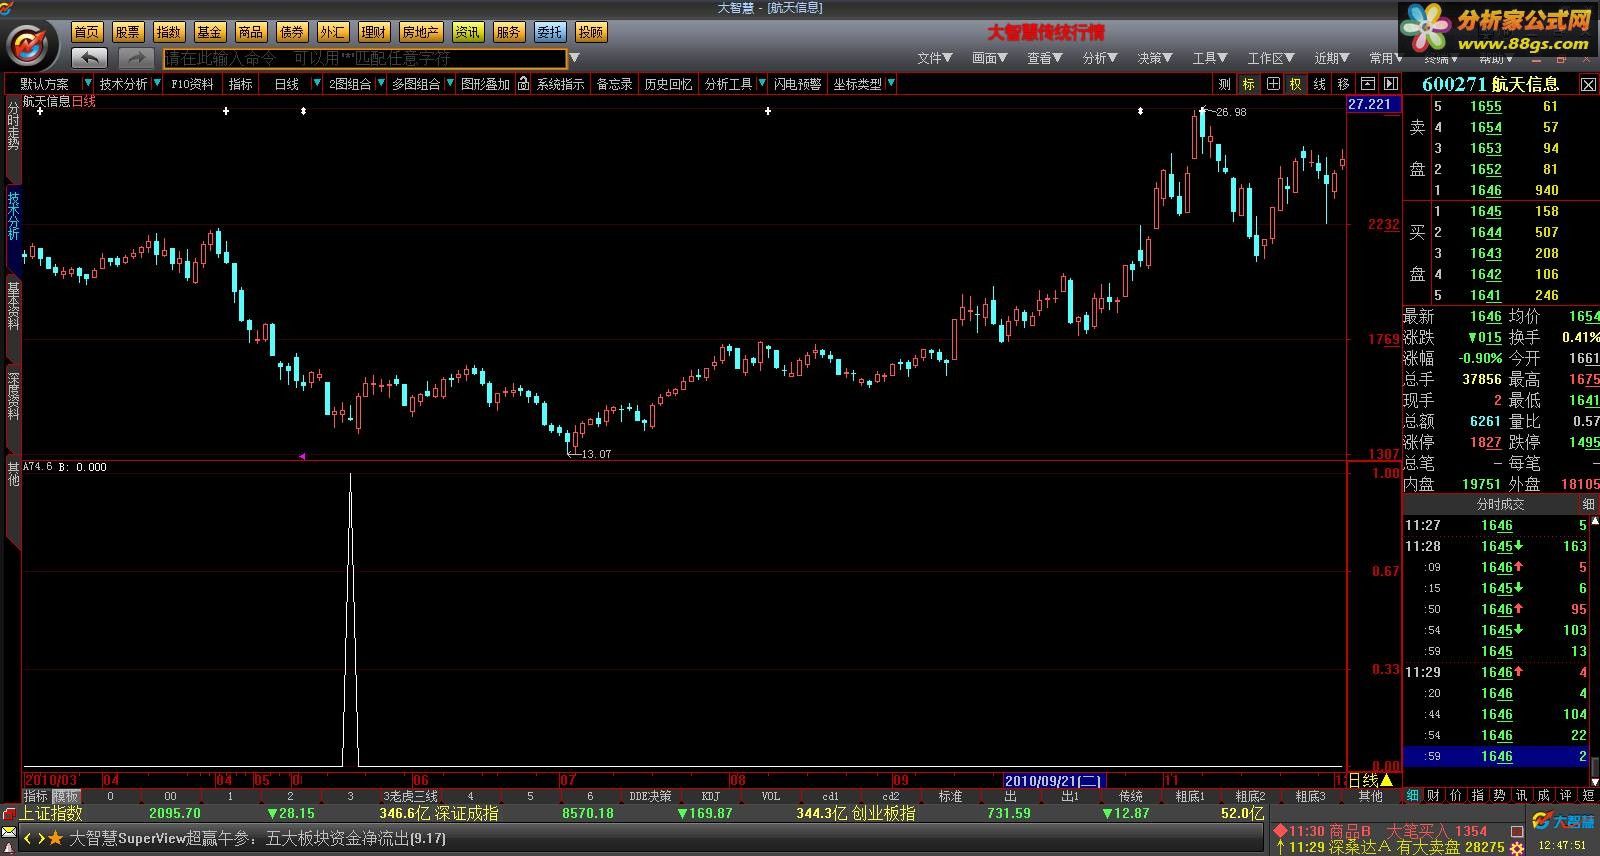Select the VOL indicator tab
The height and width of the screenshot is (856, 1600).
coord(771,797)
